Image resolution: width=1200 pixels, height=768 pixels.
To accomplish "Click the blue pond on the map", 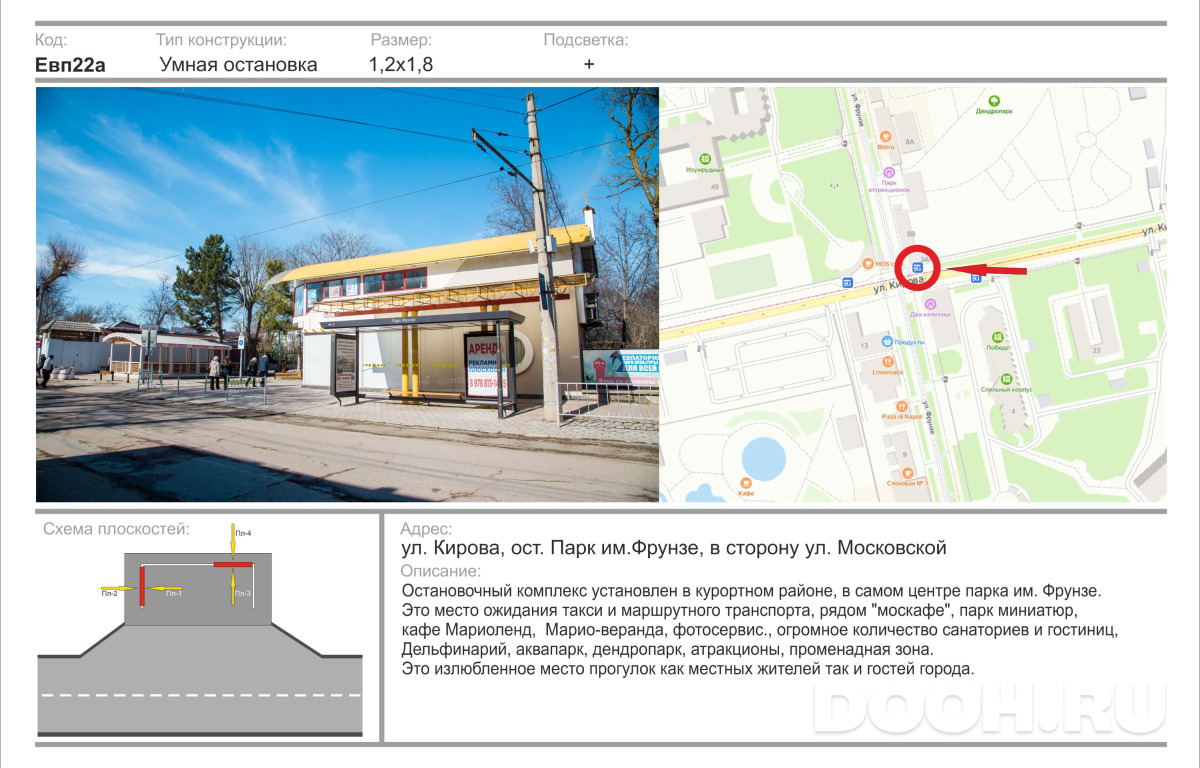I will pos(765,459).
